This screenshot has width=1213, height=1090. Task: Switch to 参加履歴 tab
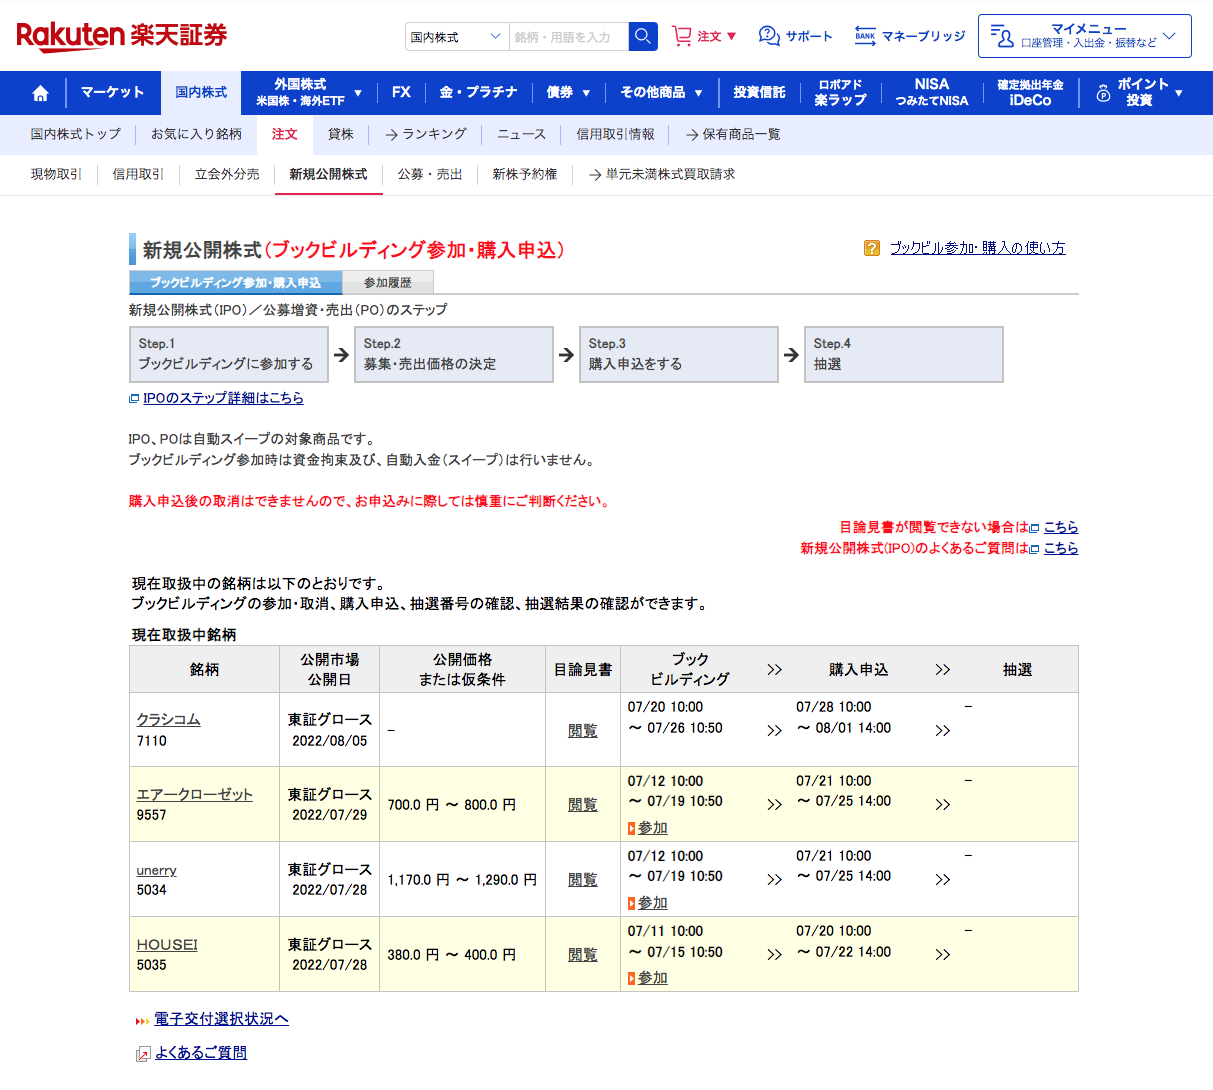click(387, 283)
